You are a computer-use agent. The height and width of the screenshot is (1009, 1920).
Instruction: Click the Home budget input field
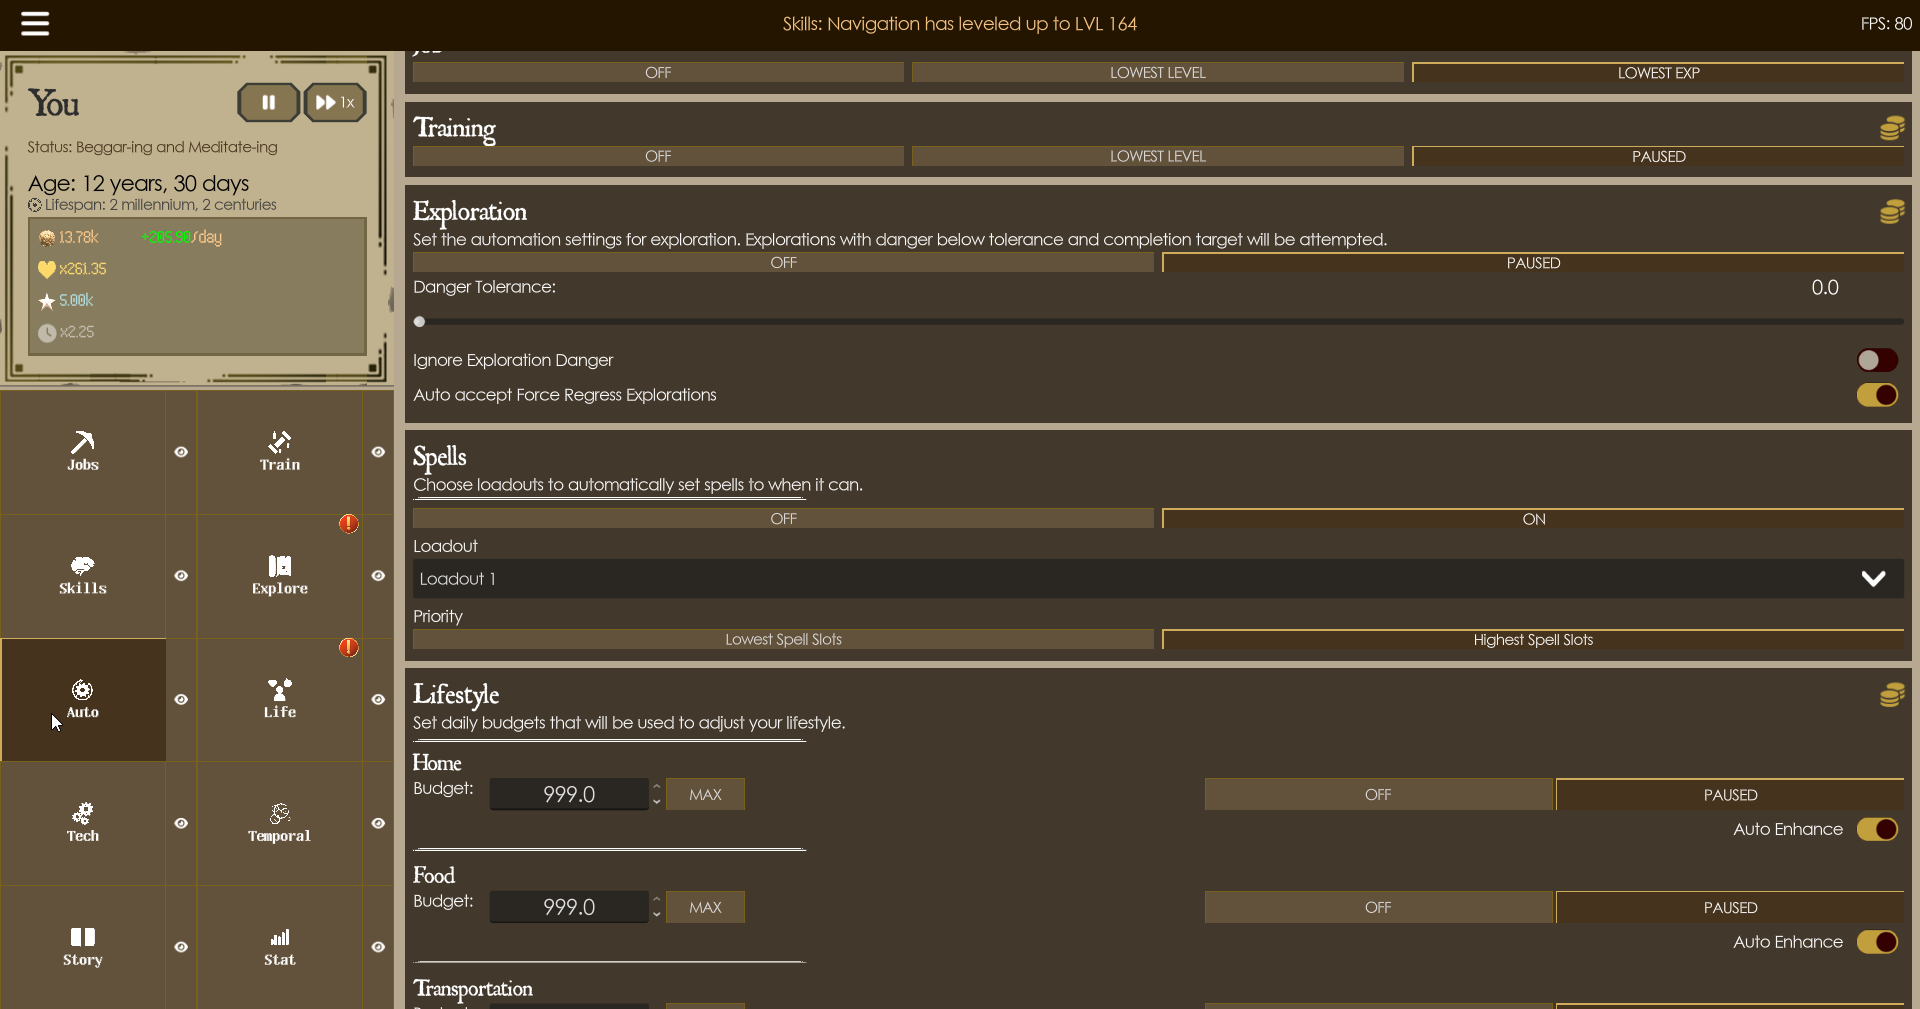pos(569,794)
